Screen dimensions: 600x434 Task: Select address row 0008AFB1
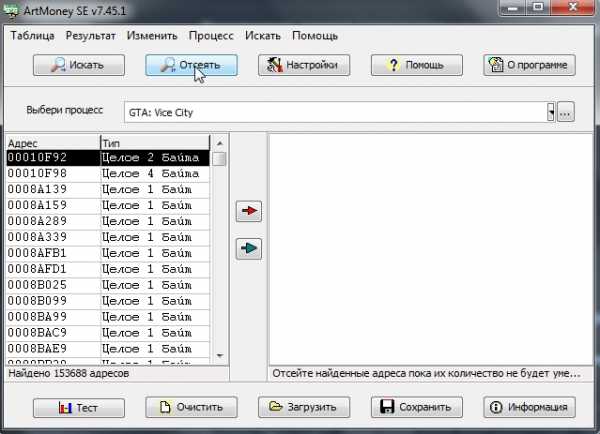tap(108, 253)
